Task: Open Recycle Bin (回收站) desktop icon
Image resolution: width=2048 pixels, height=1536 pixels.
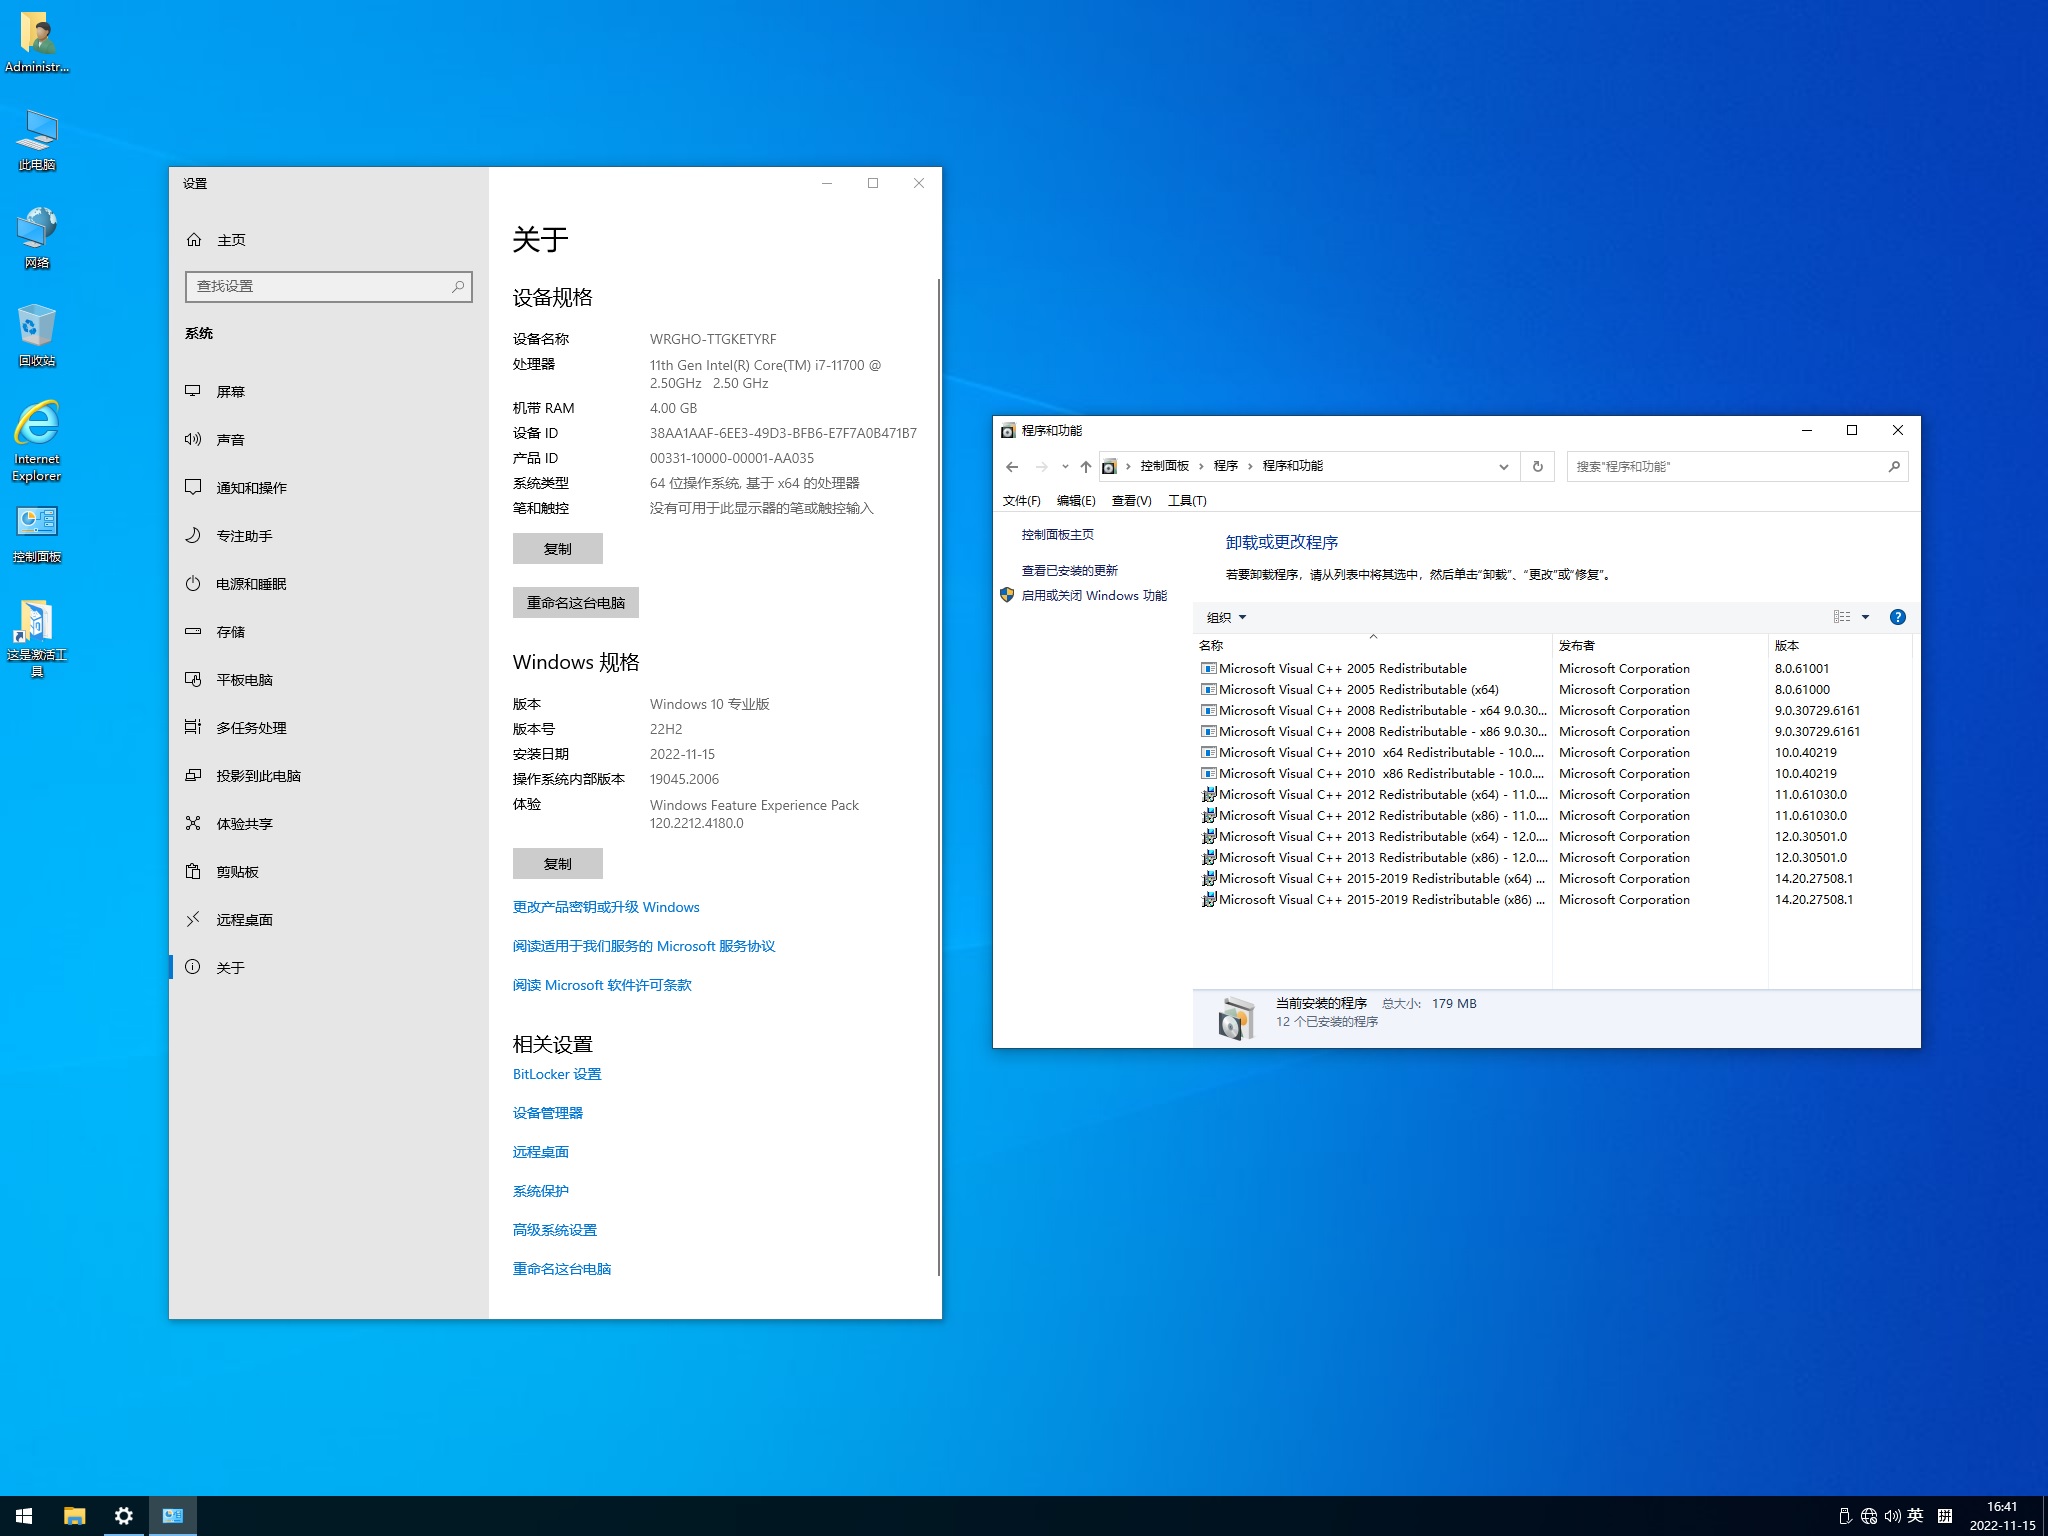Action: pos(37,336)
